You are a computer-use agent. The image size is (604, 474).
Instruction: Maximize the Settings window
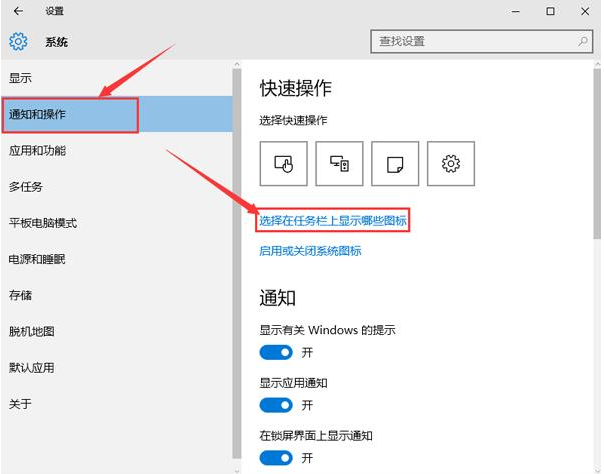pyautogui.click(x=550, y=12)
